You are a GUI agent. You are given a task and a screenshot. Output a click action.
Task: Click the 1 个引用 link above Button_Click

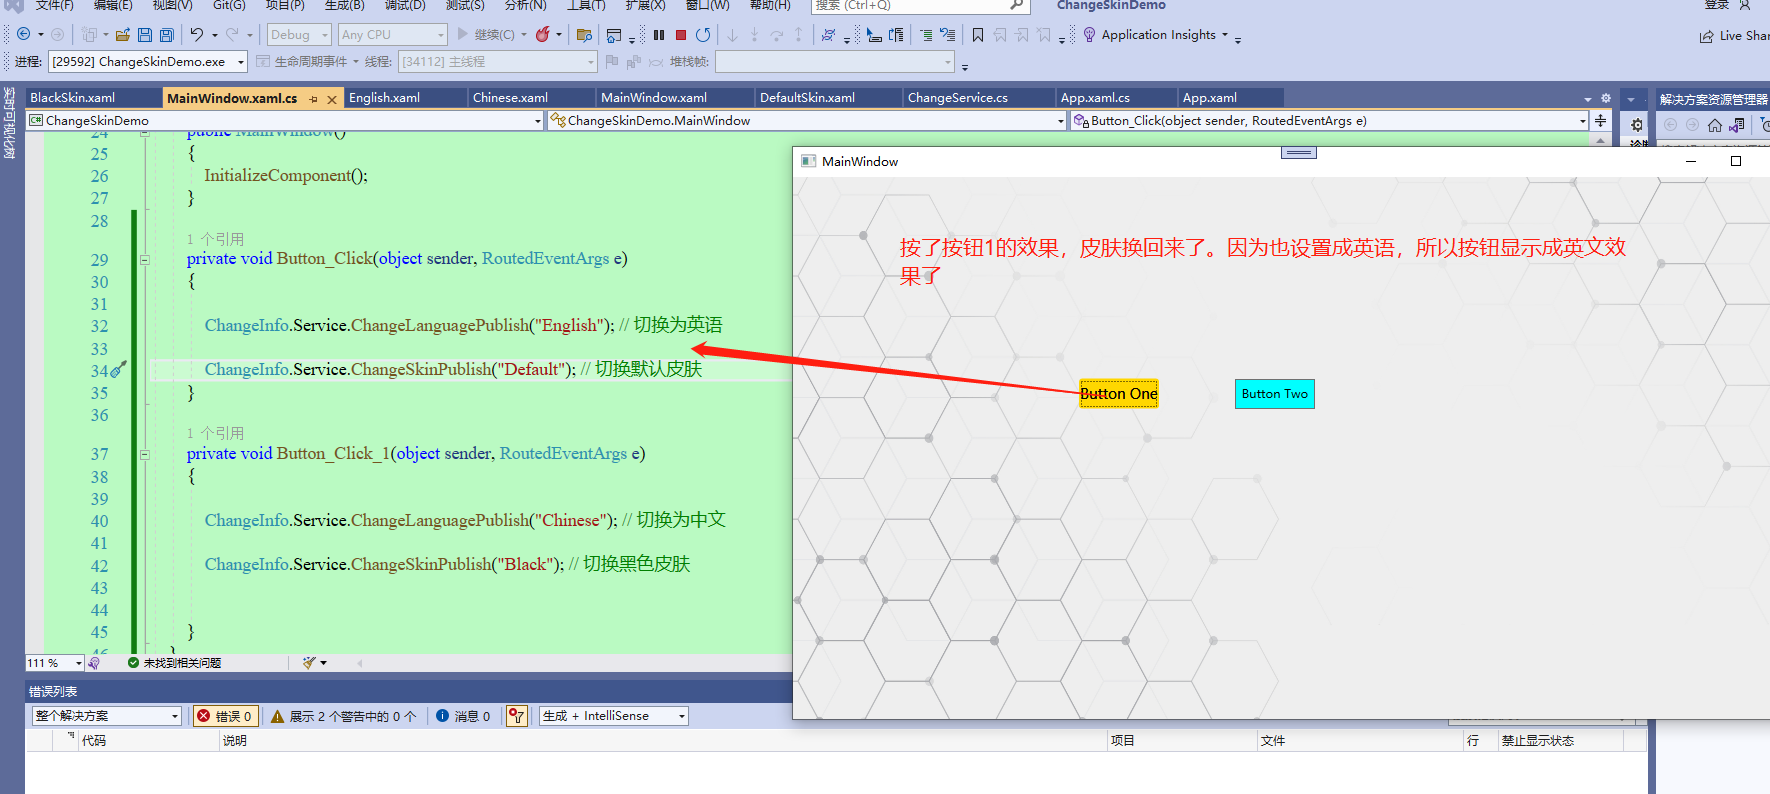[x=215, y=239]
